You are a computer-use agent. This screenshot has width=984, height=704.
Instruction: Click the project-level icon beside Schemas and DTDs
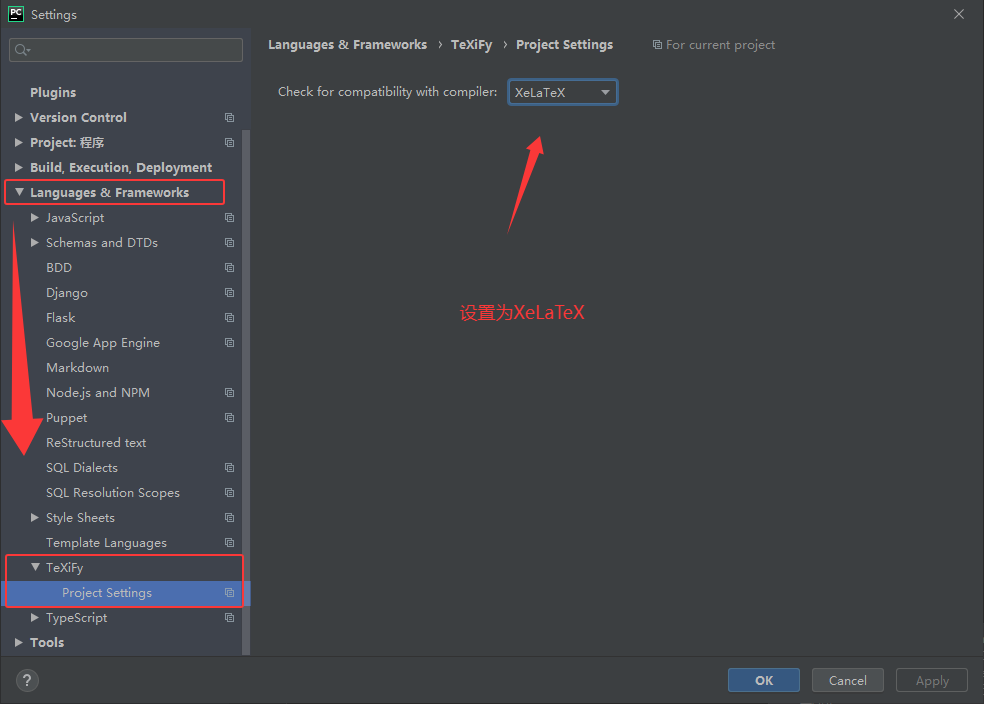coord(230,243)
